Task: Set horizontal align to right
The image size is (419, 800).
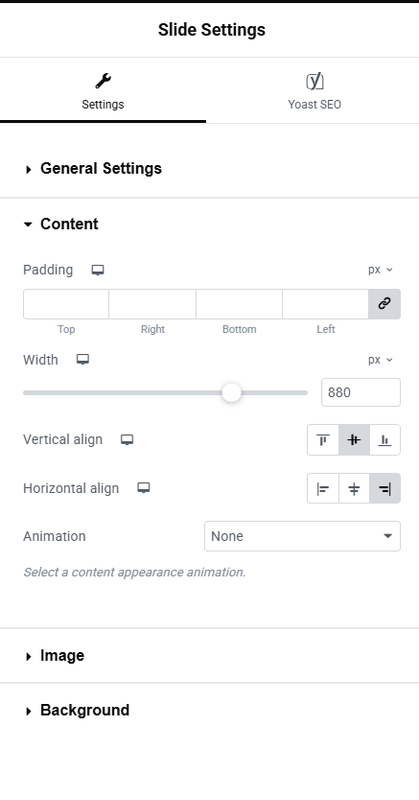Action: [385, 489]
